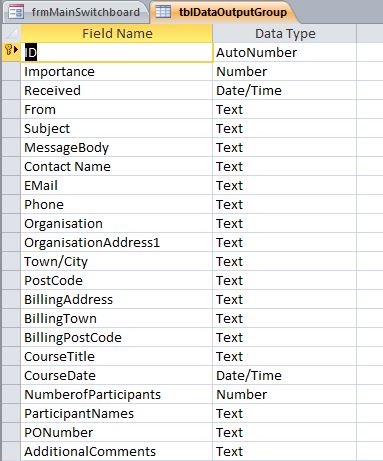Screen dimensions: 383x461
Task: Click the form icon on frmMainSwitchboard tab
Action: (16, 12)
